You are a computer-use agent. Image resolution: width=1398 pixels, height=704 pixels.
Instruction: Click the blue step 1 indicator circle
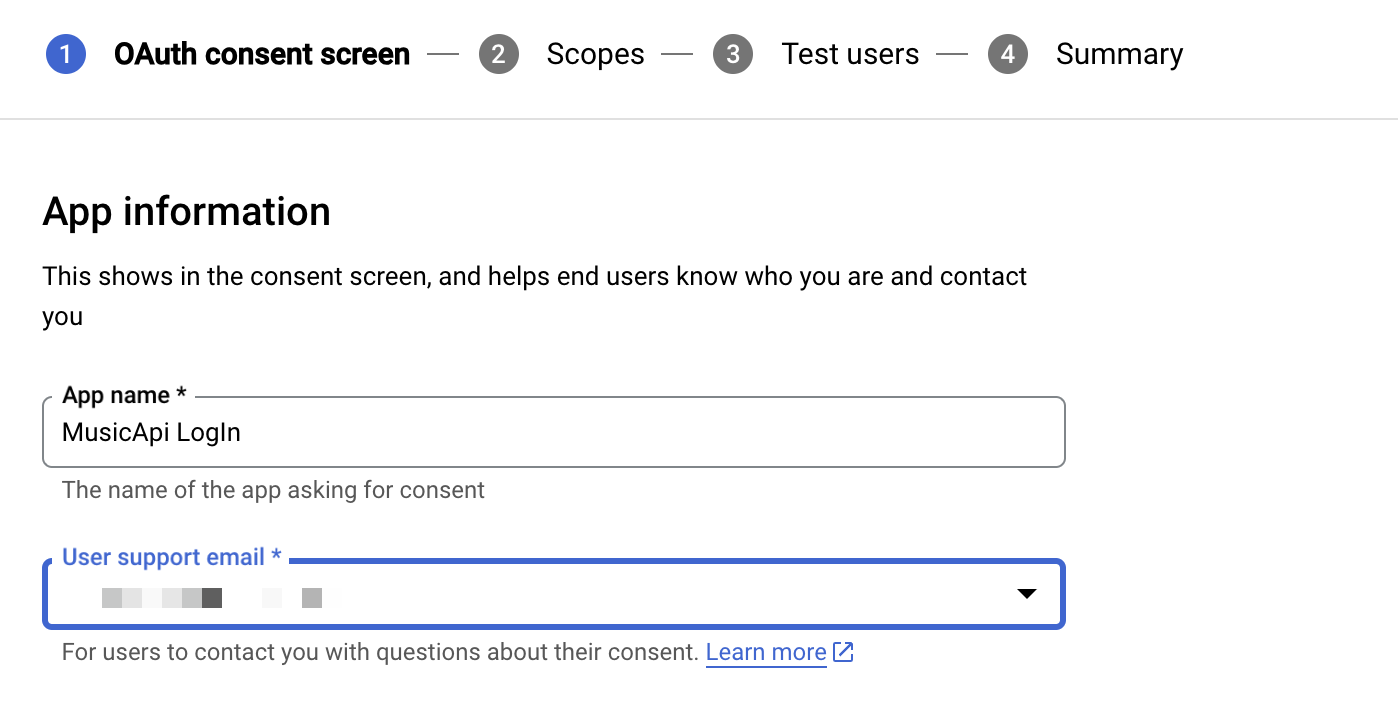pyautogui.click(x=65, y=54)
